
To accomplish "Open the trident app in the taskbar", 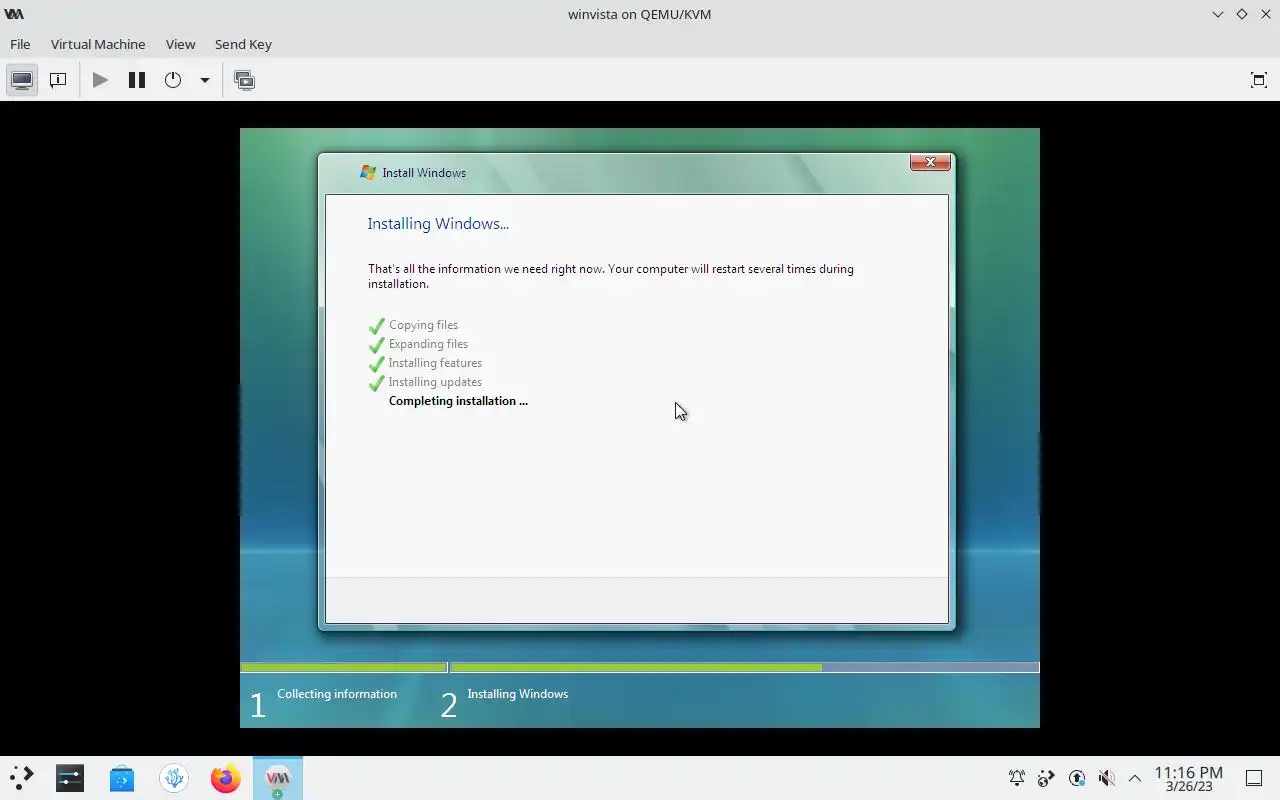I will point(174,778).
